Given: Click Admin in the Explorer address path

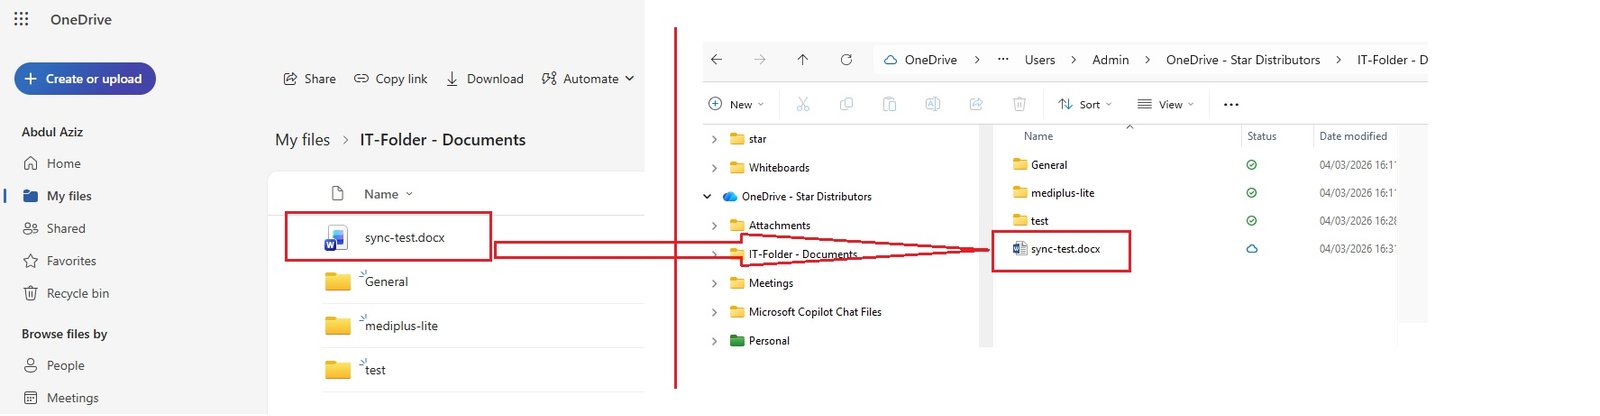Looking at the screenshot, I should tap(1110, 60).
